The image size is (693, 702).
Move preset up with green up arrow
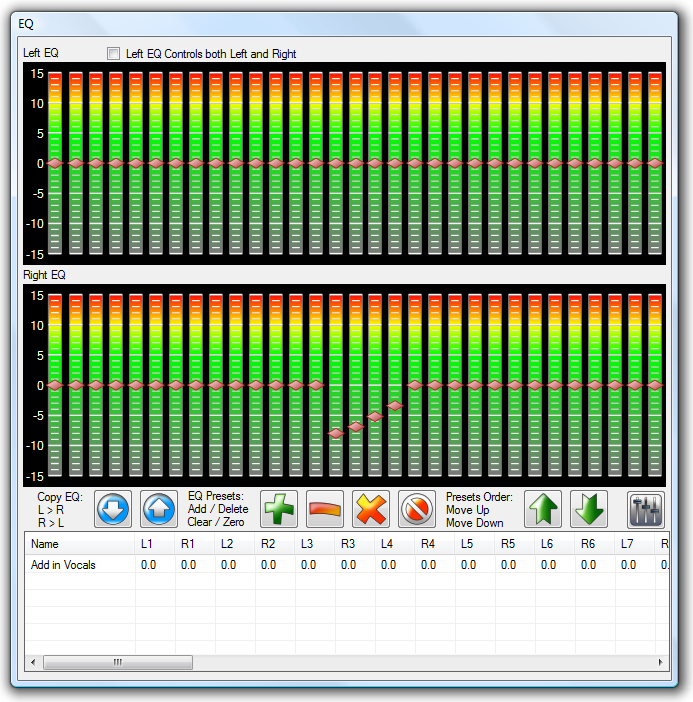coord(543,509)
